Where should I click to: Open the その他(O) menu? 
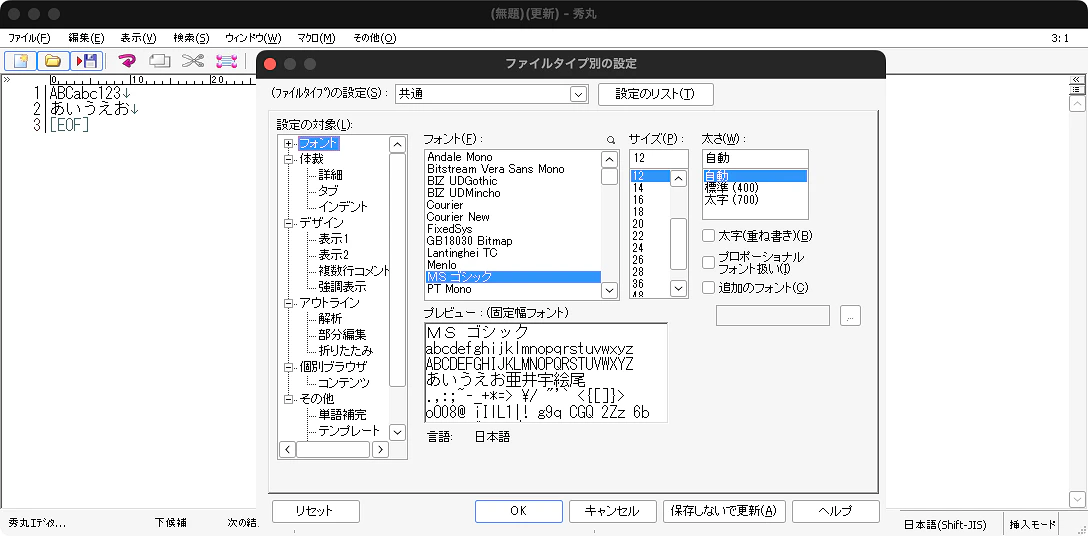coord(375,38)
